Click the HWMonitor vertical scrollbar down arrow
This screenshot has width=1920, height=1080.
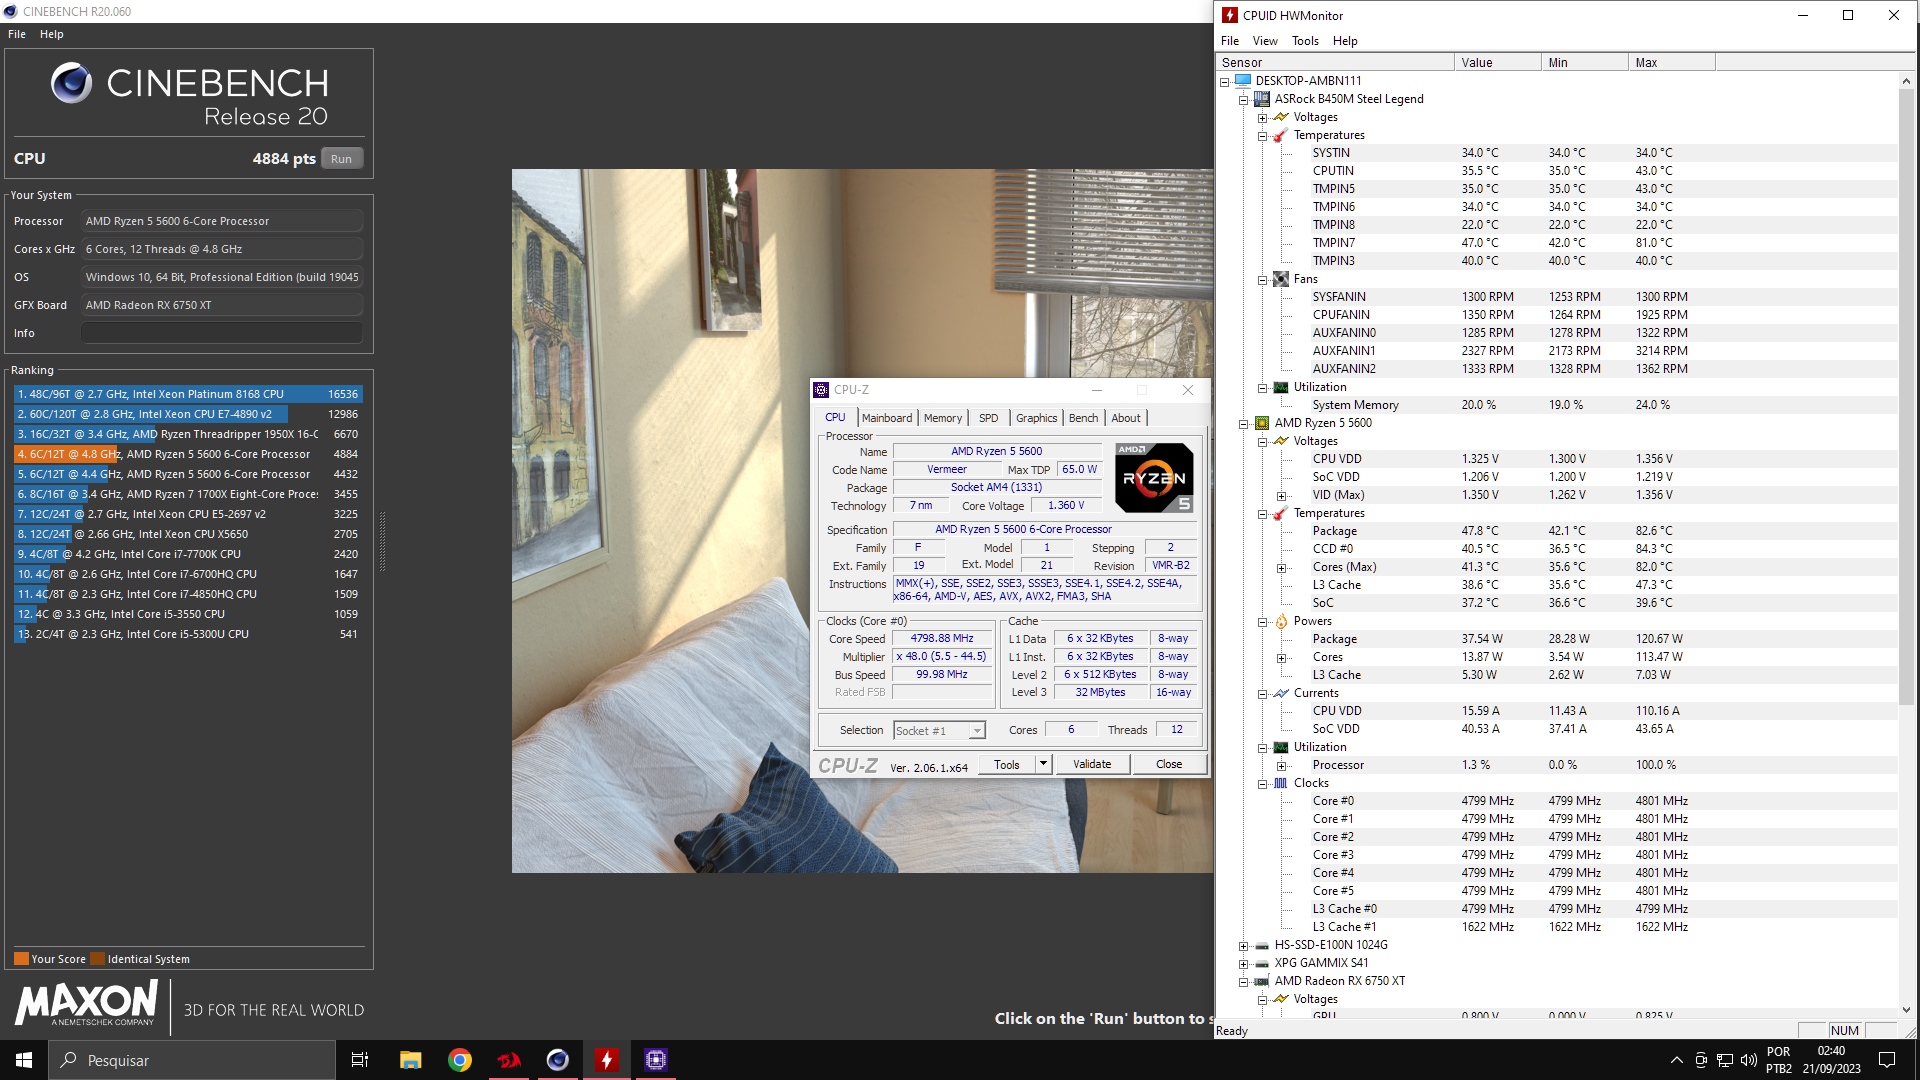[1906, 1010]
